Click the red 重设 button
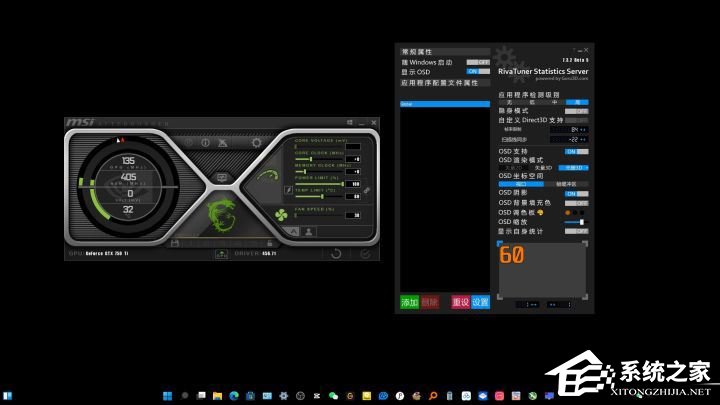The height and width of the screenshot is (405, 720). (461, 302)
